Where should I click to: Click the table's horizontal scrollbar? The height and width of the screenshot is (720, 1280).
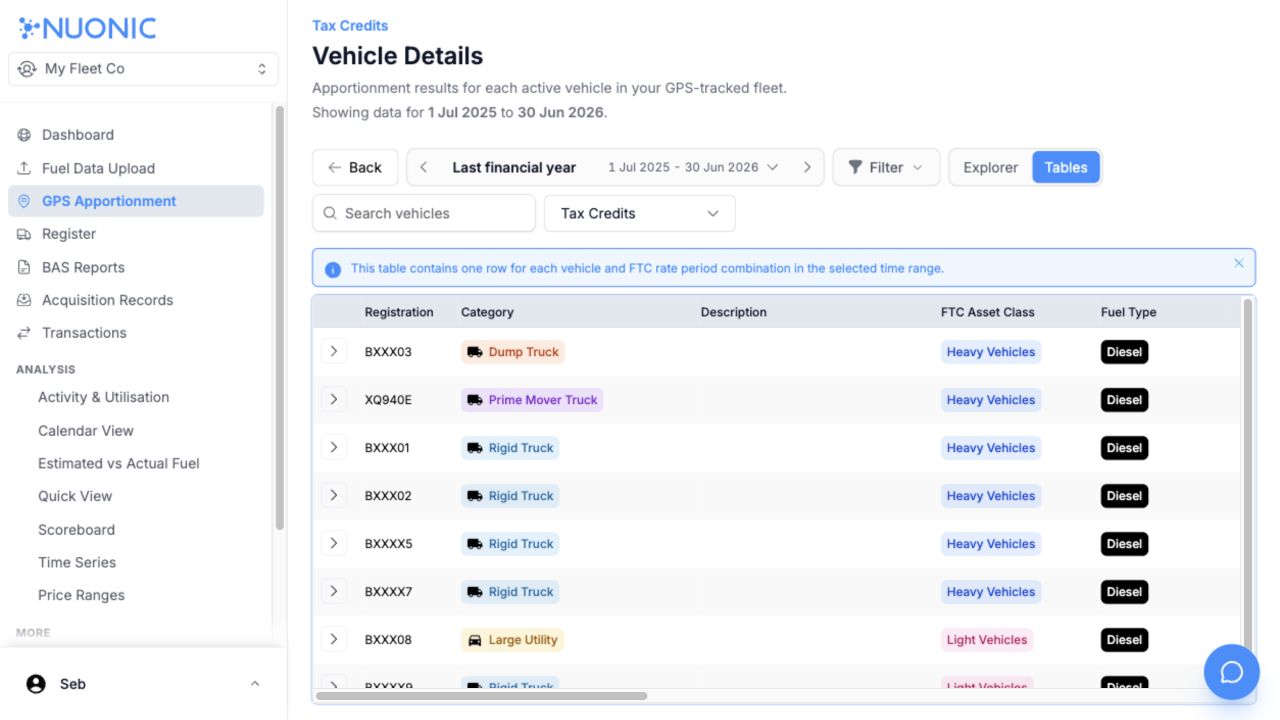481,696
